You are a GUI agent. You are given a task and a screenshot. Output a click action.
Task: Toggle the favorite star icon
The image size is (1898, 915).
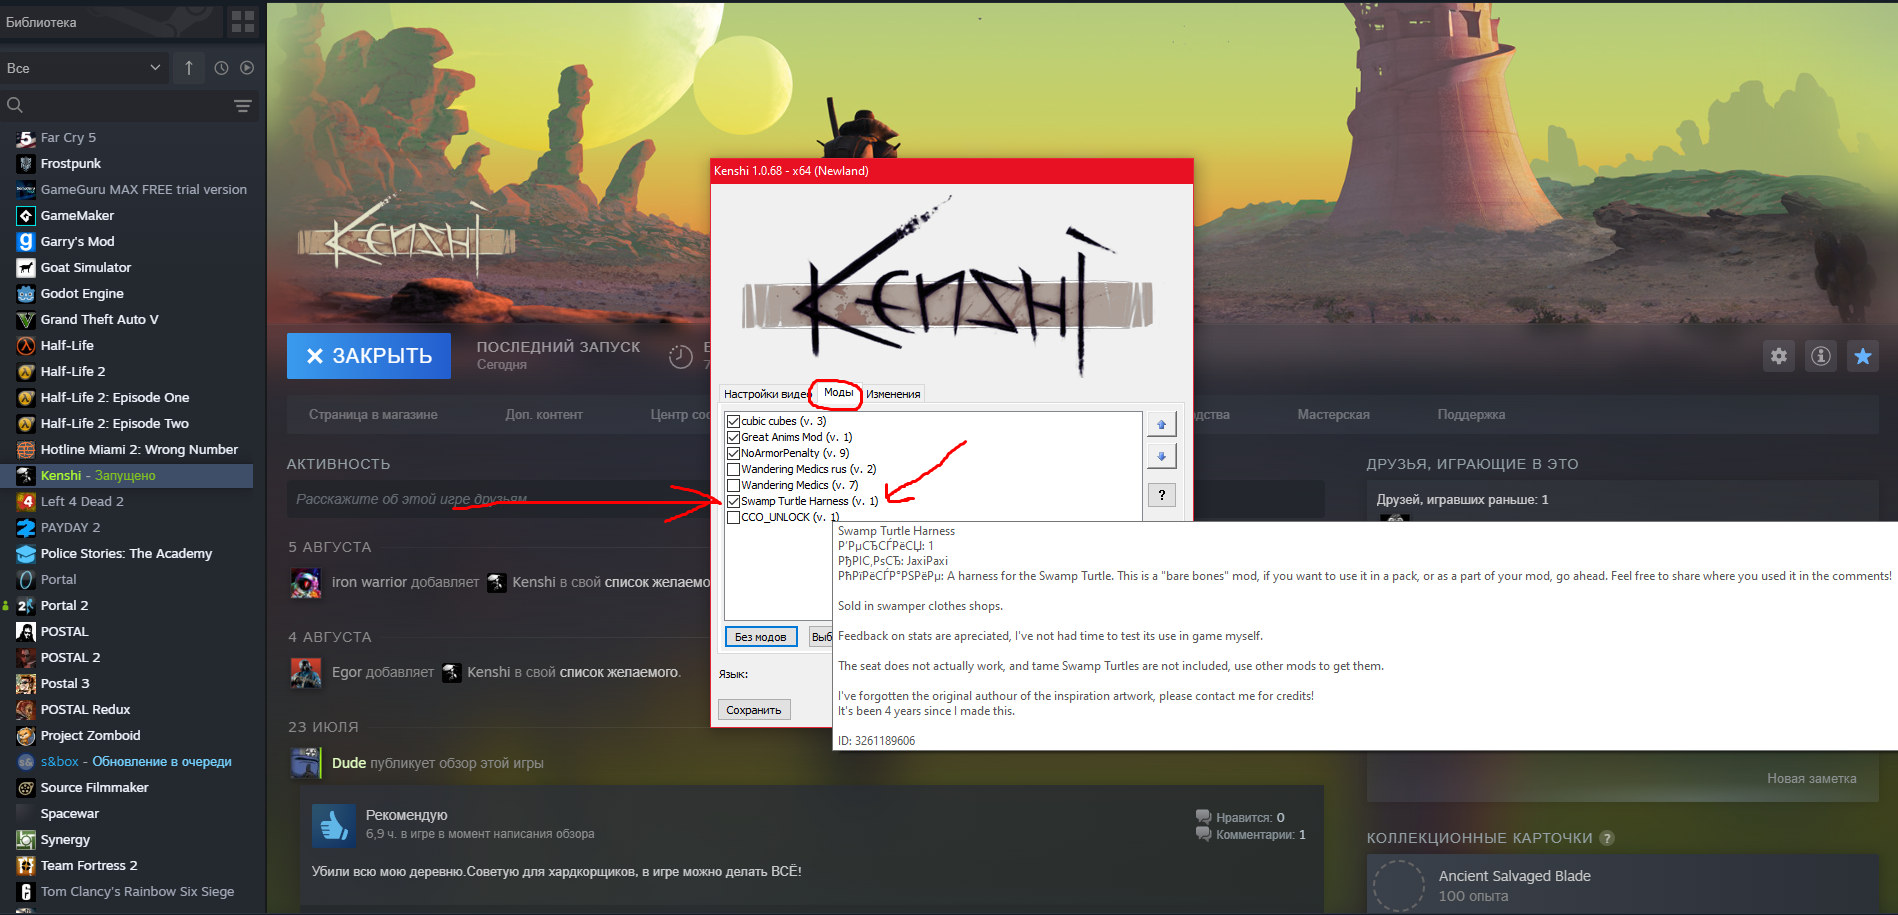1863,356
